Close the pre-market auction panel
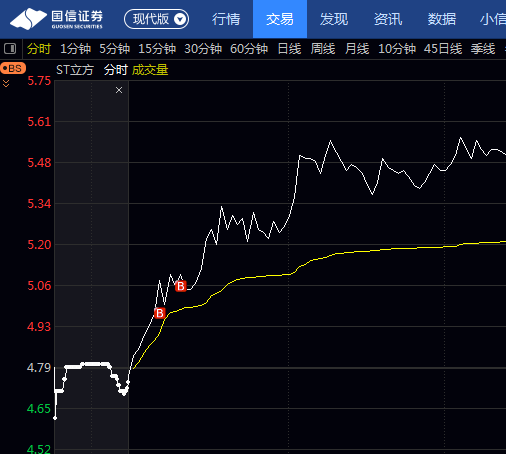506x454 pixels. [119, 90]
